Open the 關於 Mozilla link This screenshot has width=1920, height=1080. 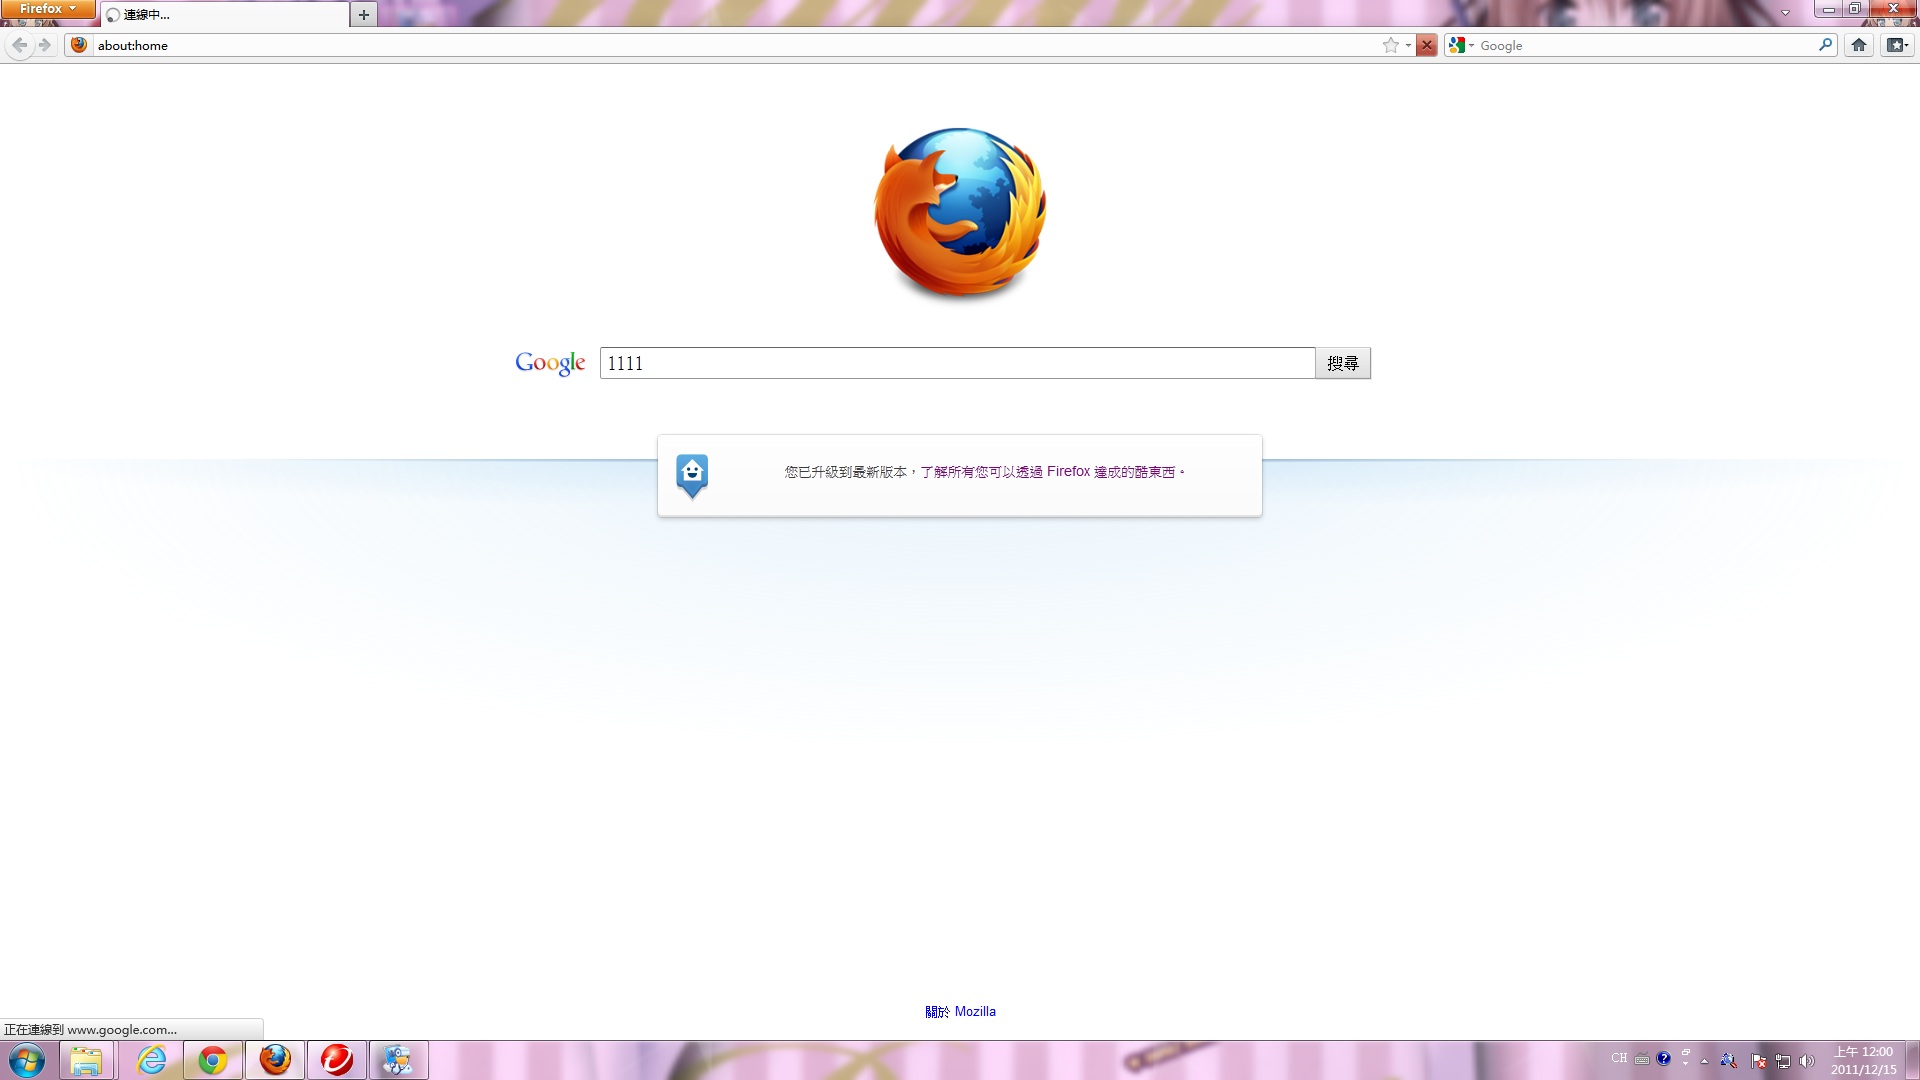[960, 1011]
